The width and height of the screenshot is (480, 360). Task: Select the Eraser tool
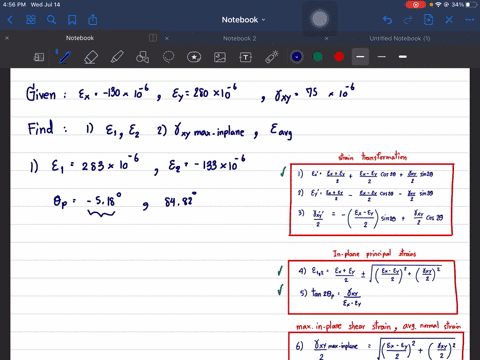pyautogui.click(x=91, y=57)
